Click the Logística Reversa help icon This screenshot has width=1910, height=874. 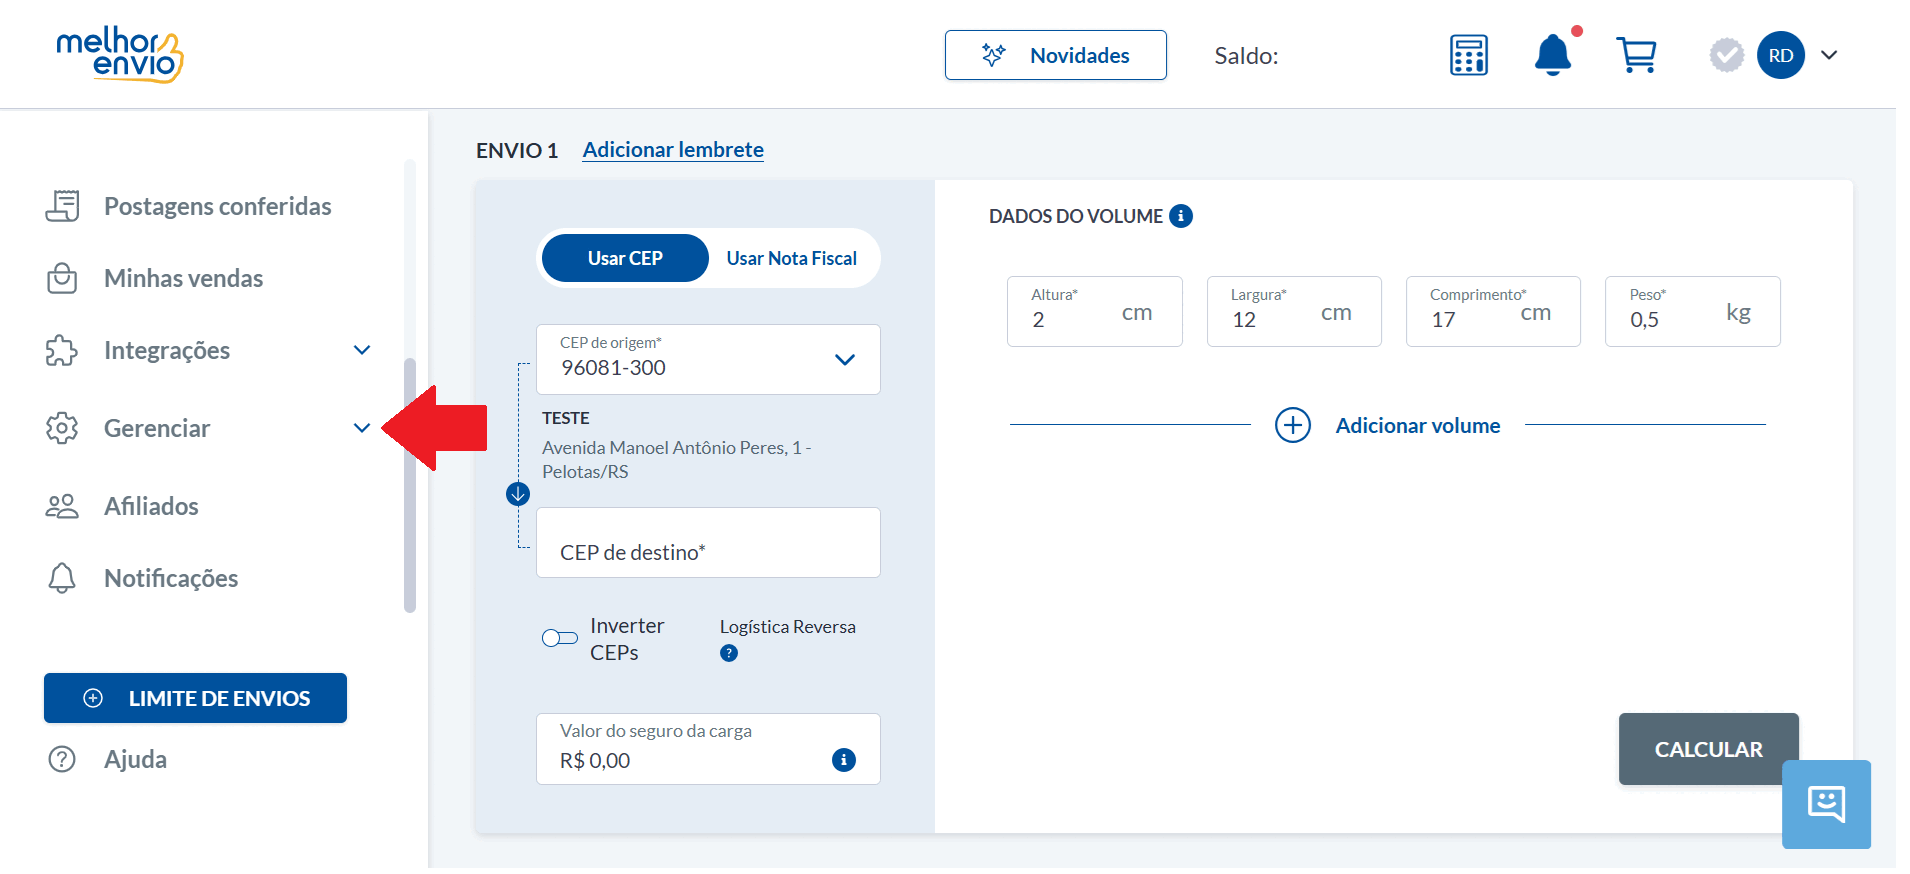coord(729,653)
